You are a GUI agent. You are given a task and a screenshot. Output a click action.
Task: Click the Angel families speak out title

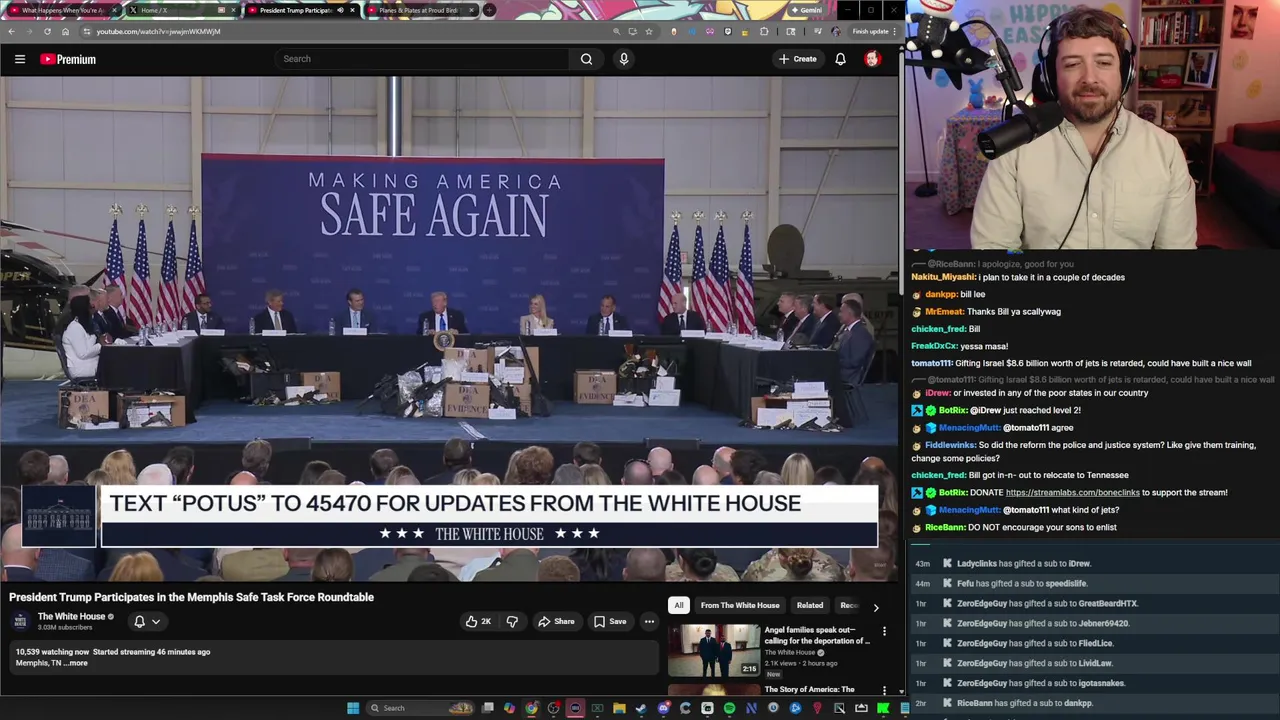click(816, 635)
